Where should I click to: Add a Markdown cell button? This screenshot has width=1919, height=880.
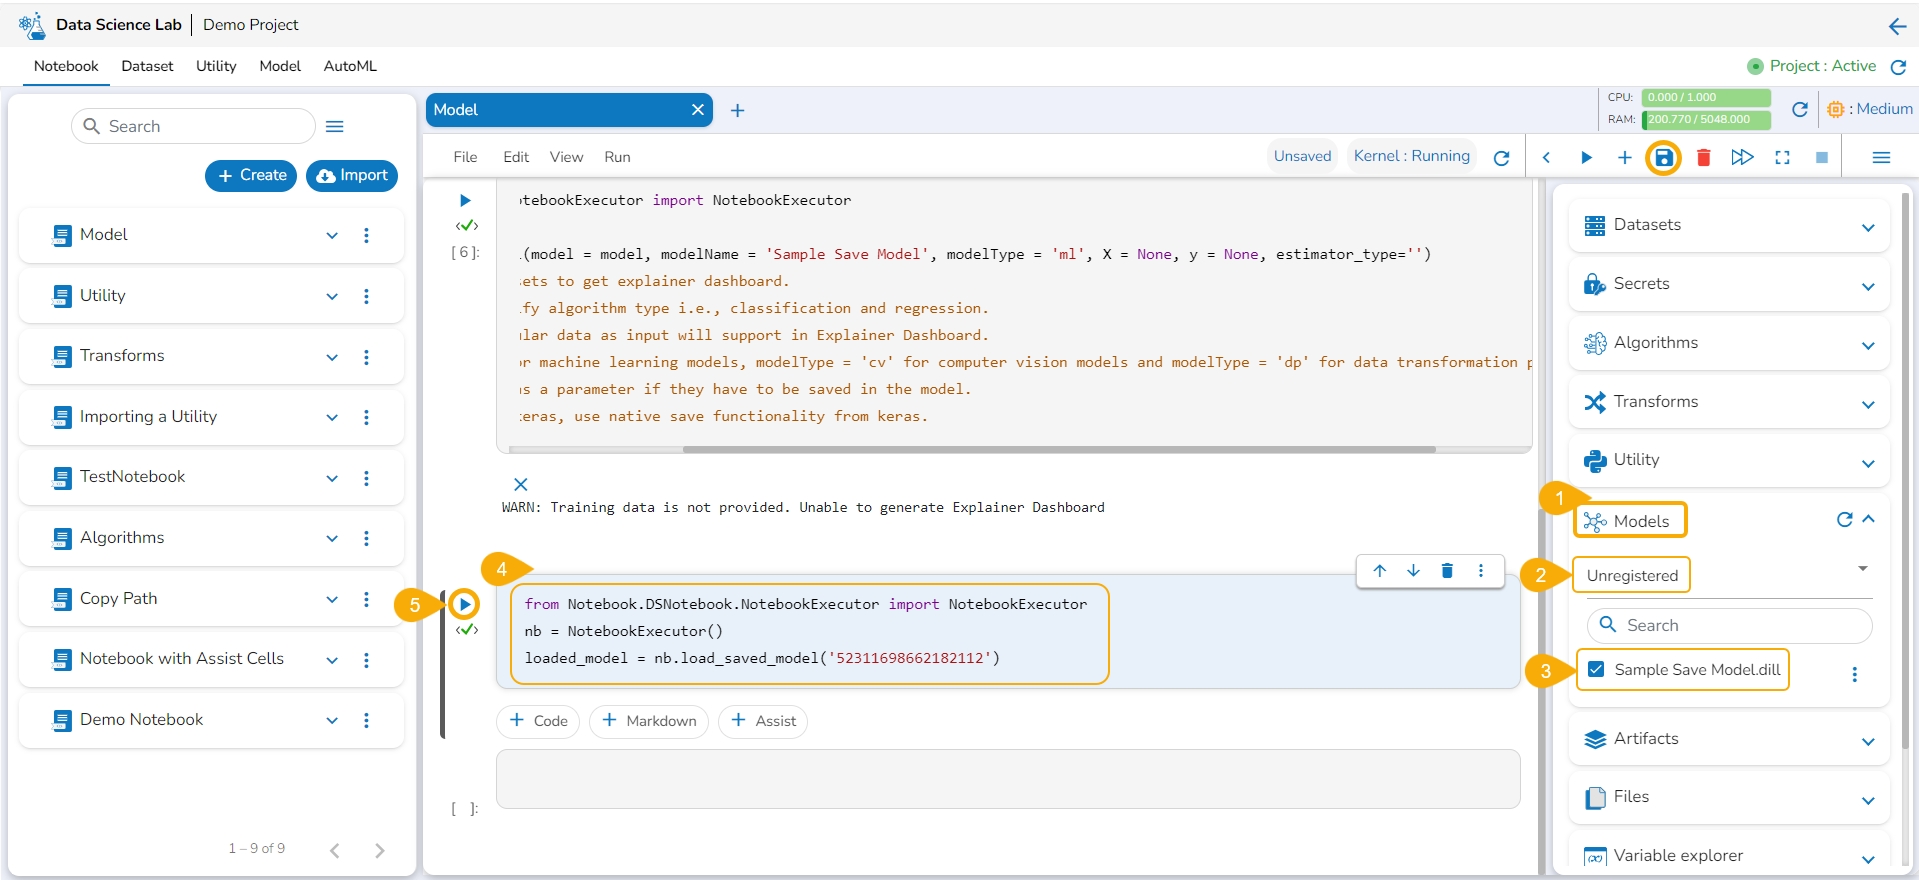(x=649, y=721)
